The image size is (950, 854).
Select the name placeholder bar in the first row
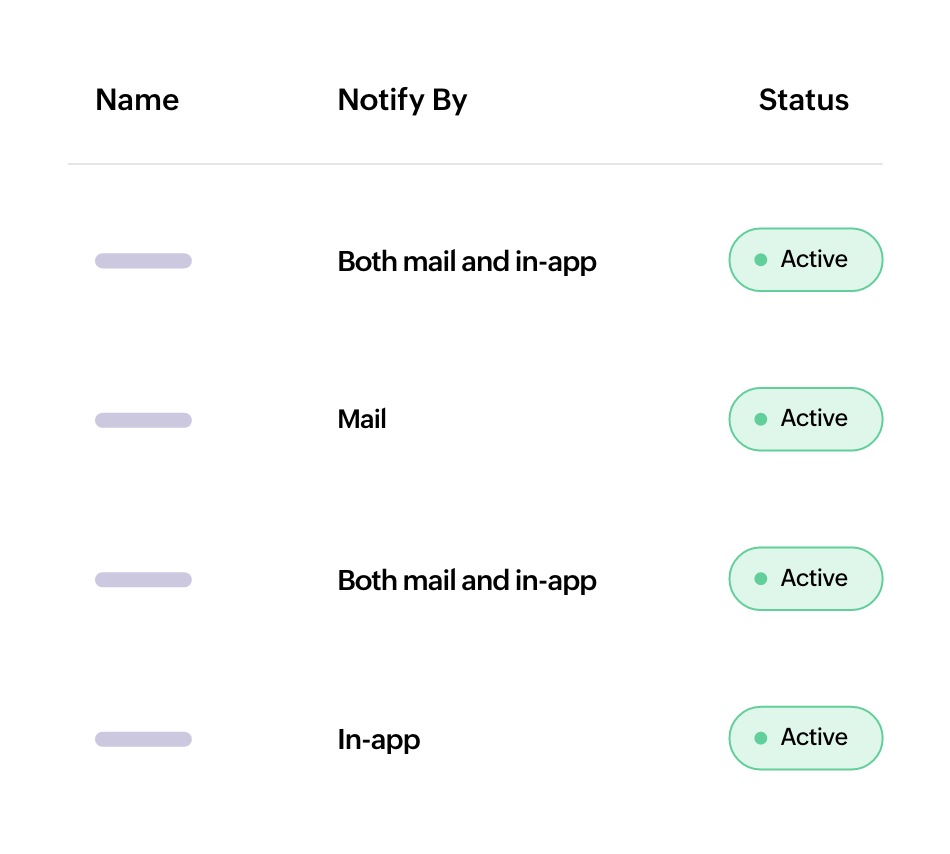tap(142, 260)
